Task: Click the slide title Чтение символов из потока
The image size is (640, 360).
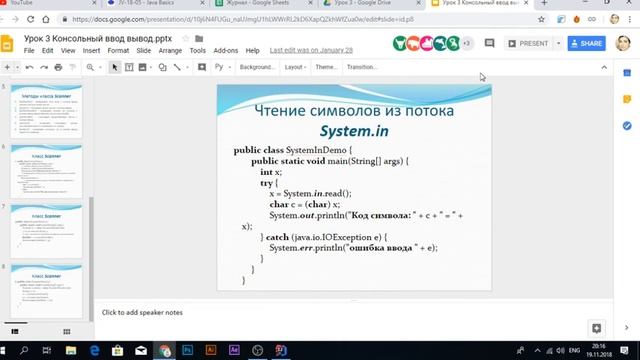Action: tap(354, 111)
